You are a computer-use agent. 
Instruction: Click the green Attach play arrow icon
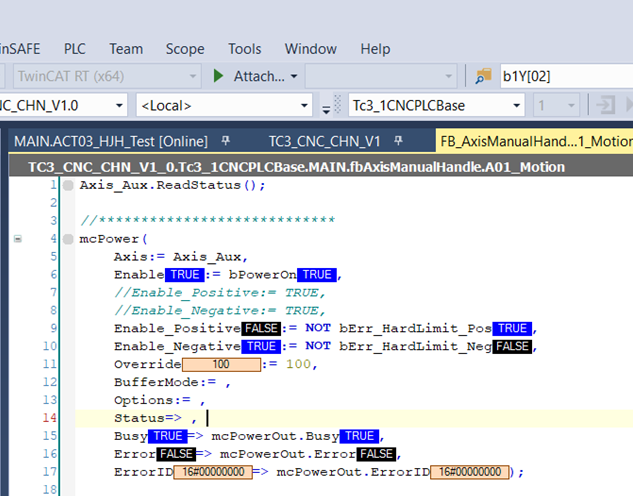[x=218, y=76]
